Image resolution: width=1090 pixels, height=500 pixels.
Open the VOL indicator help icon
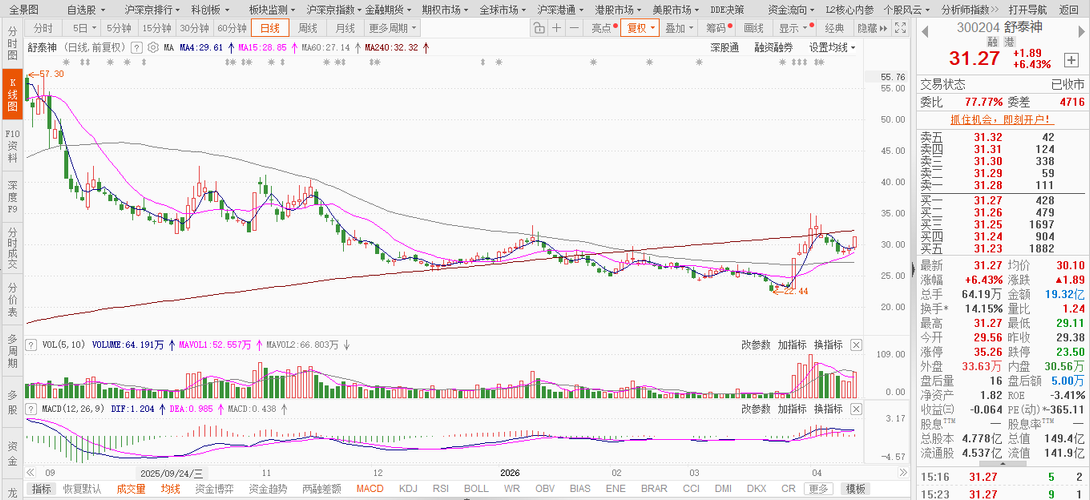(31, 345)
